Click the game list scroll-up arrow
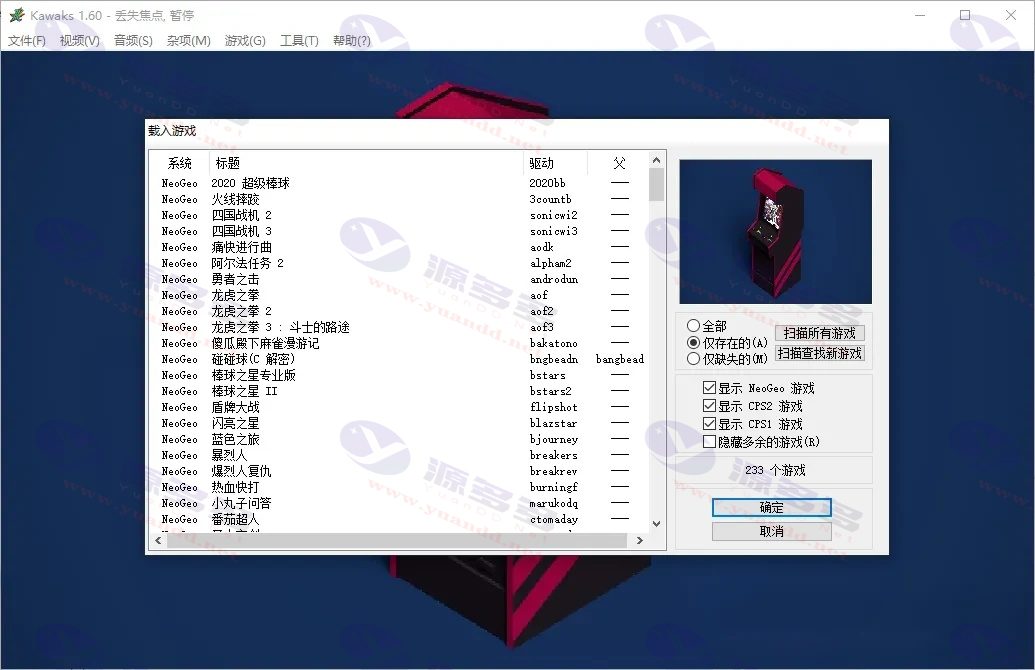The height and width of the screenshot is (670, 1035). (x=656, y=160)
